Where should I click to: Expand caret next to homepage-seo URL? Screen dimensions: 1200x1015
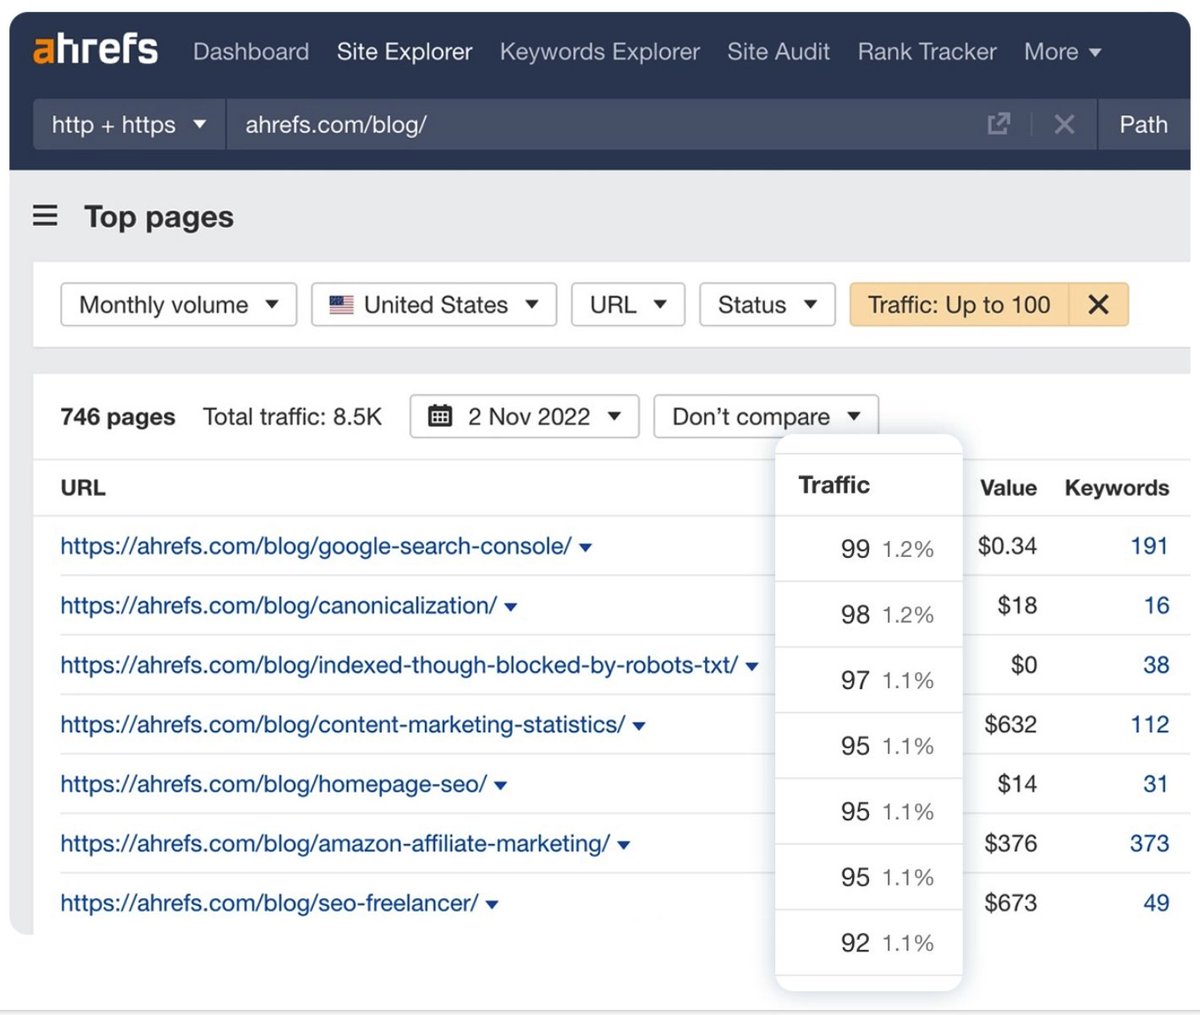point(501,786)
